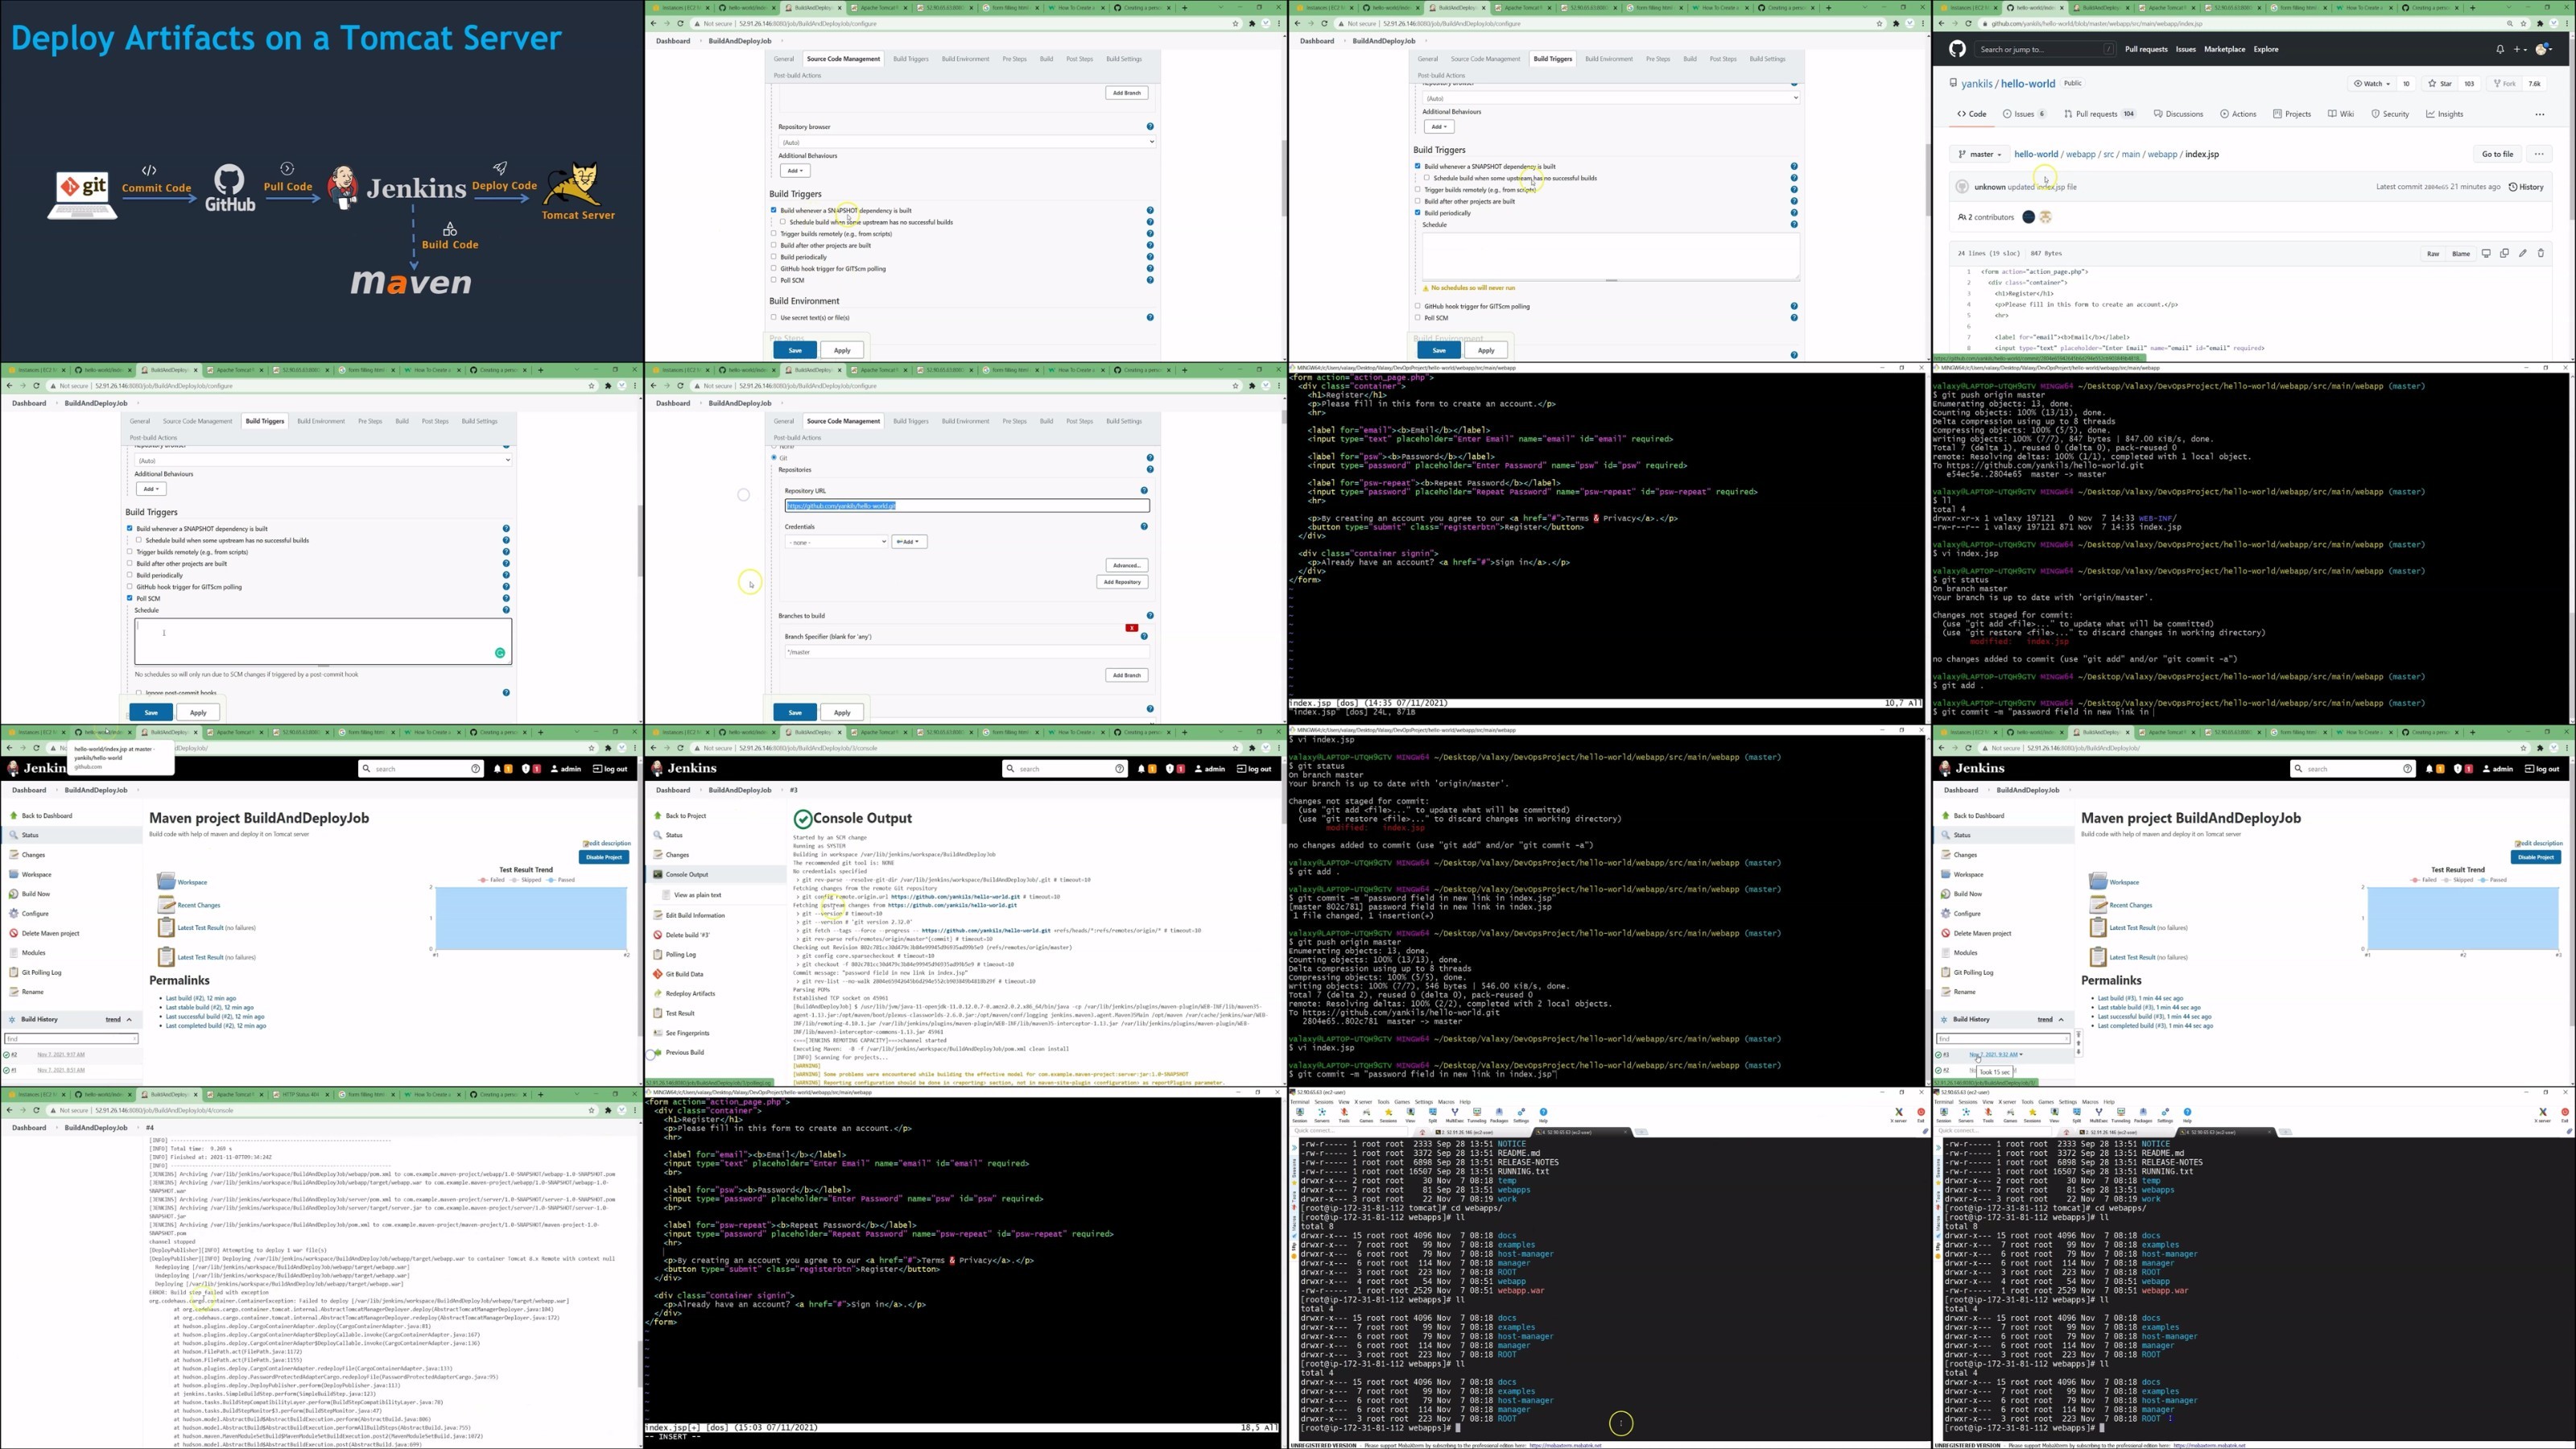Expand the GitHub master branch dropdown

[x=1979, y=154]
